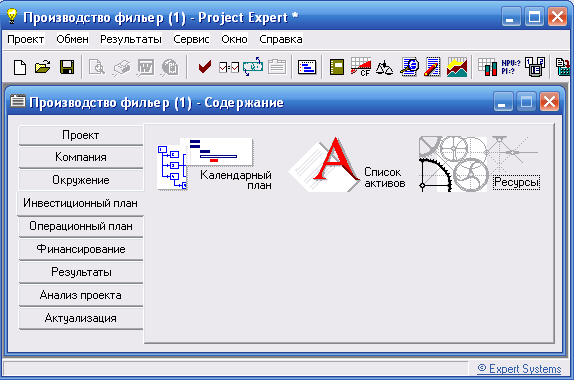
Task: Click the grayed Word export icon
Action: [x=146, y=67]
